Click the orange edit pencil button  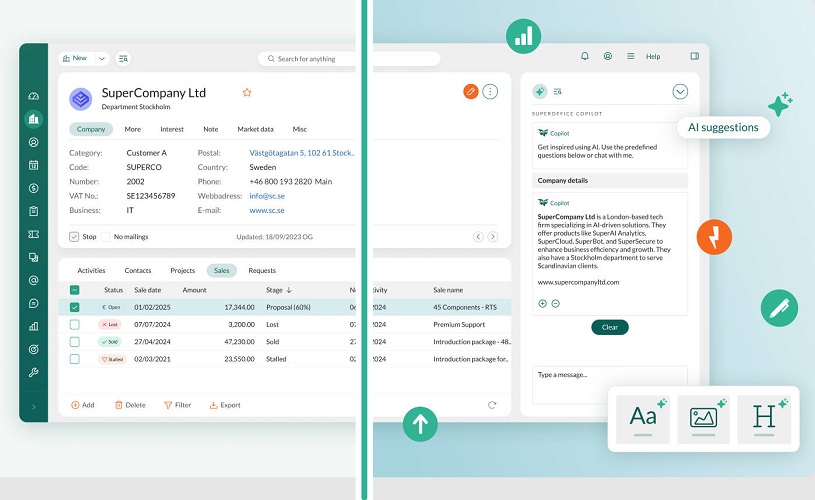point(470,91)
